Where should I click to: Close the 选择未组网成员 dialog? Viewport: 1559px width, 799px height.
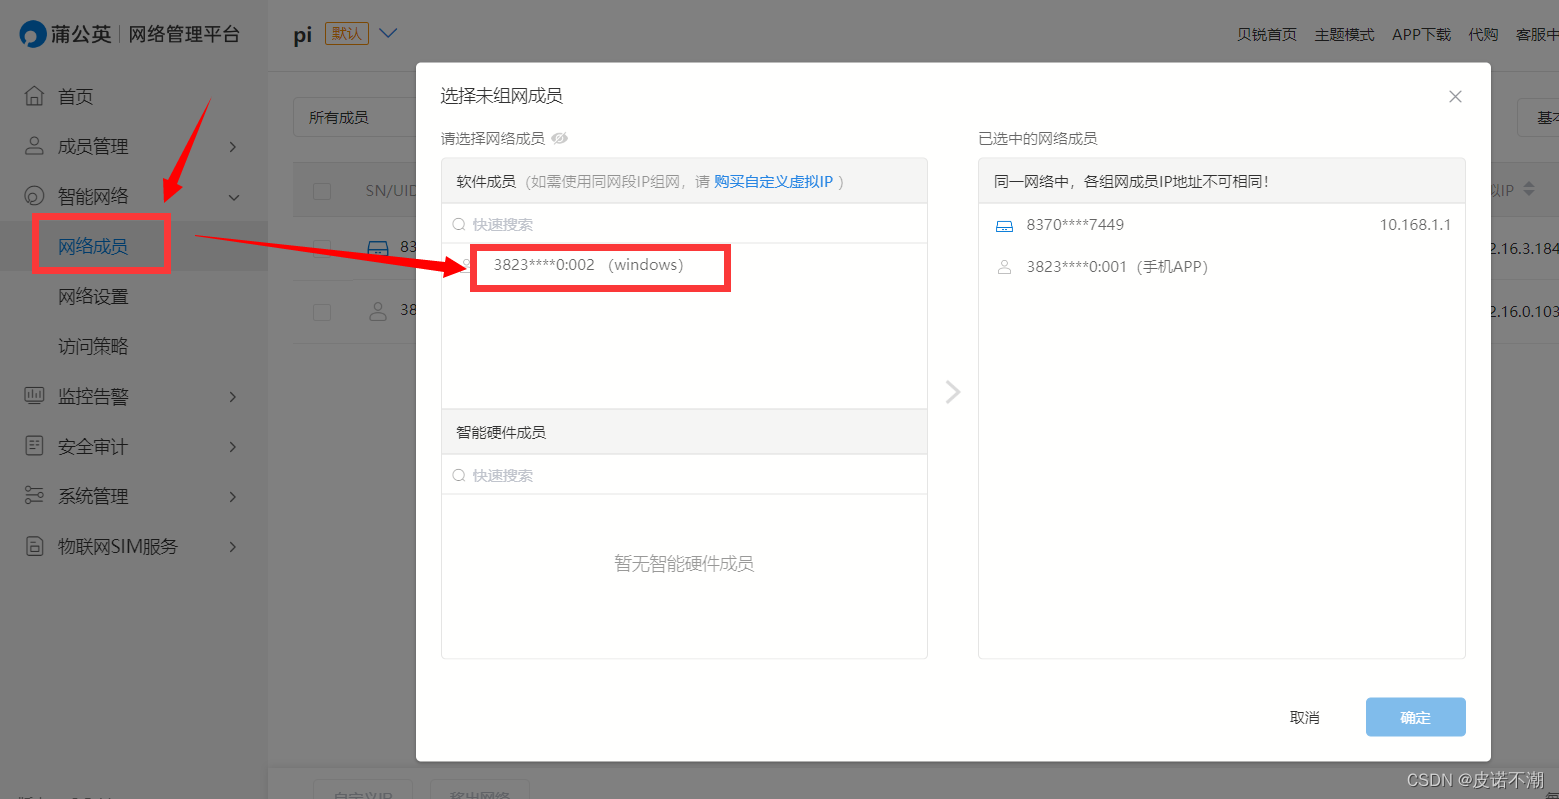[x=1455, y=97]
